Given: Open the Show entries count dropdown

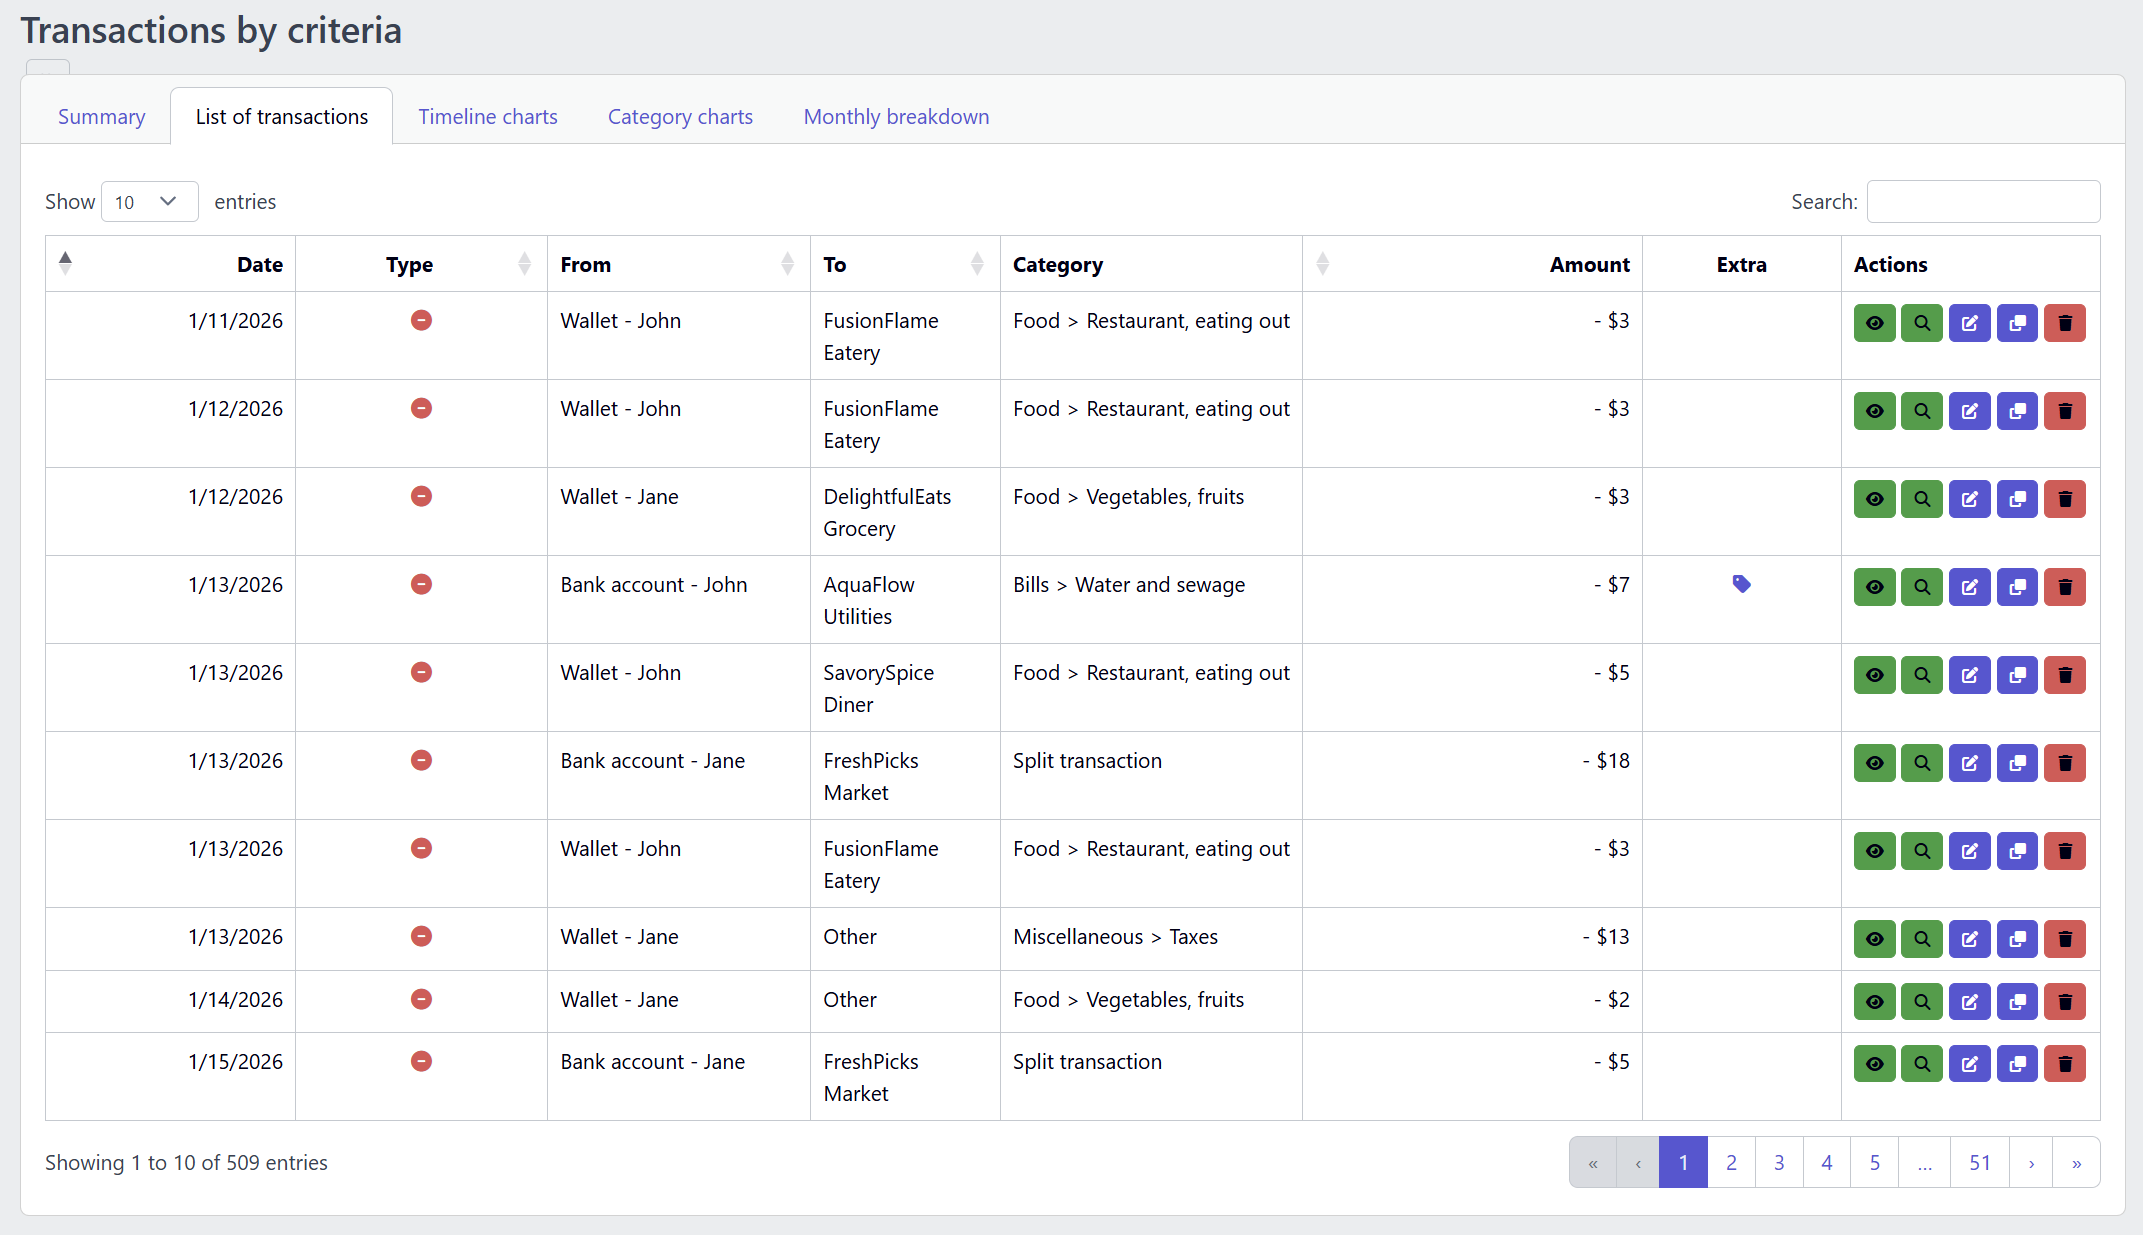Looking at the screenshot, I should pyautogui.click(x=149, y=202).
